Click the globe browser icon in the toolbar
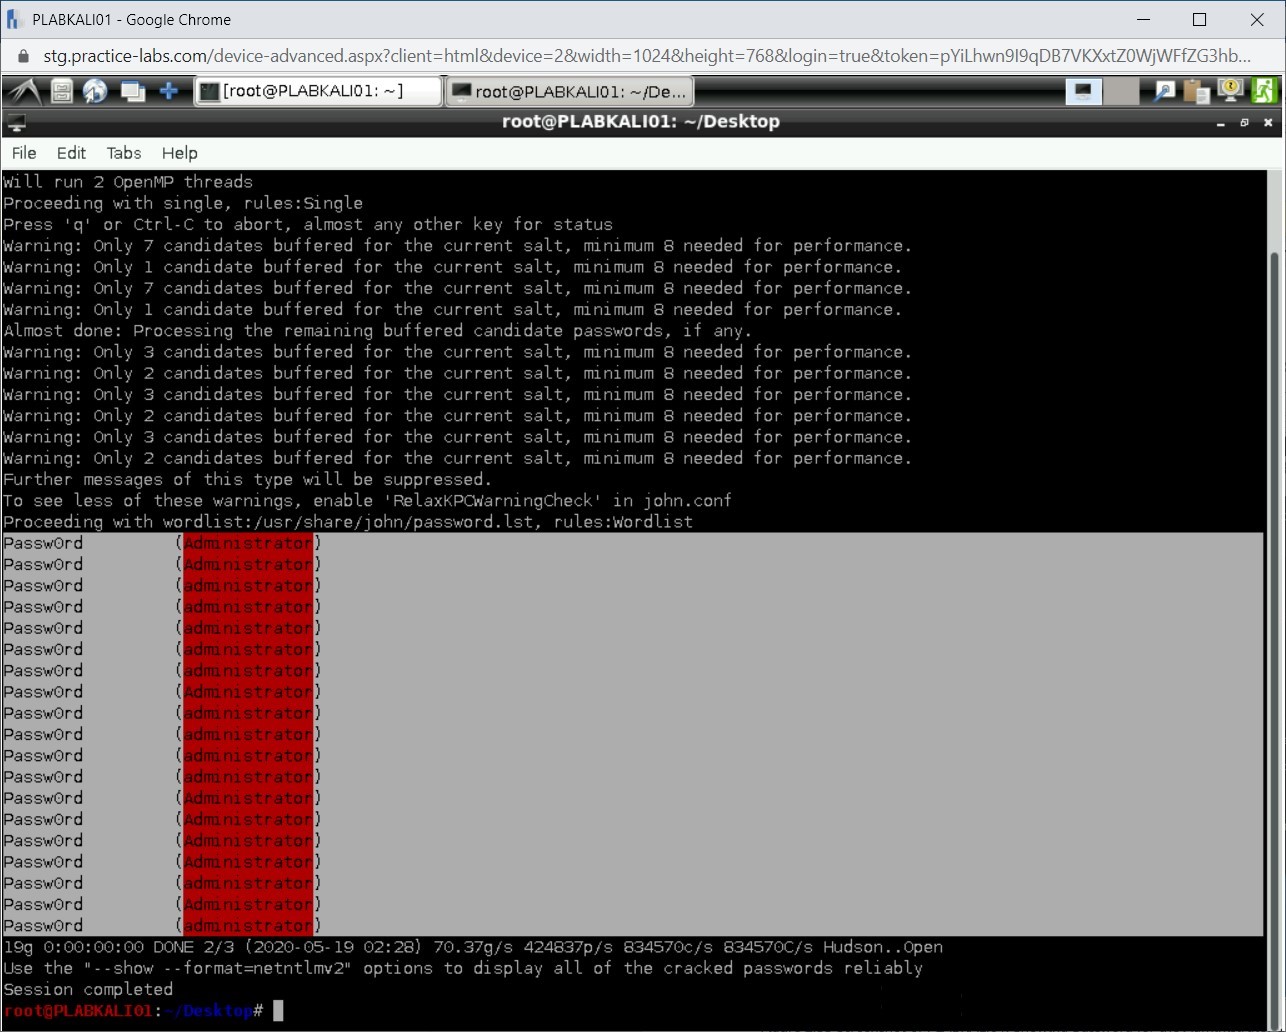The image size is (1286, 1032). pyautogui.click(x=95, y=90)
